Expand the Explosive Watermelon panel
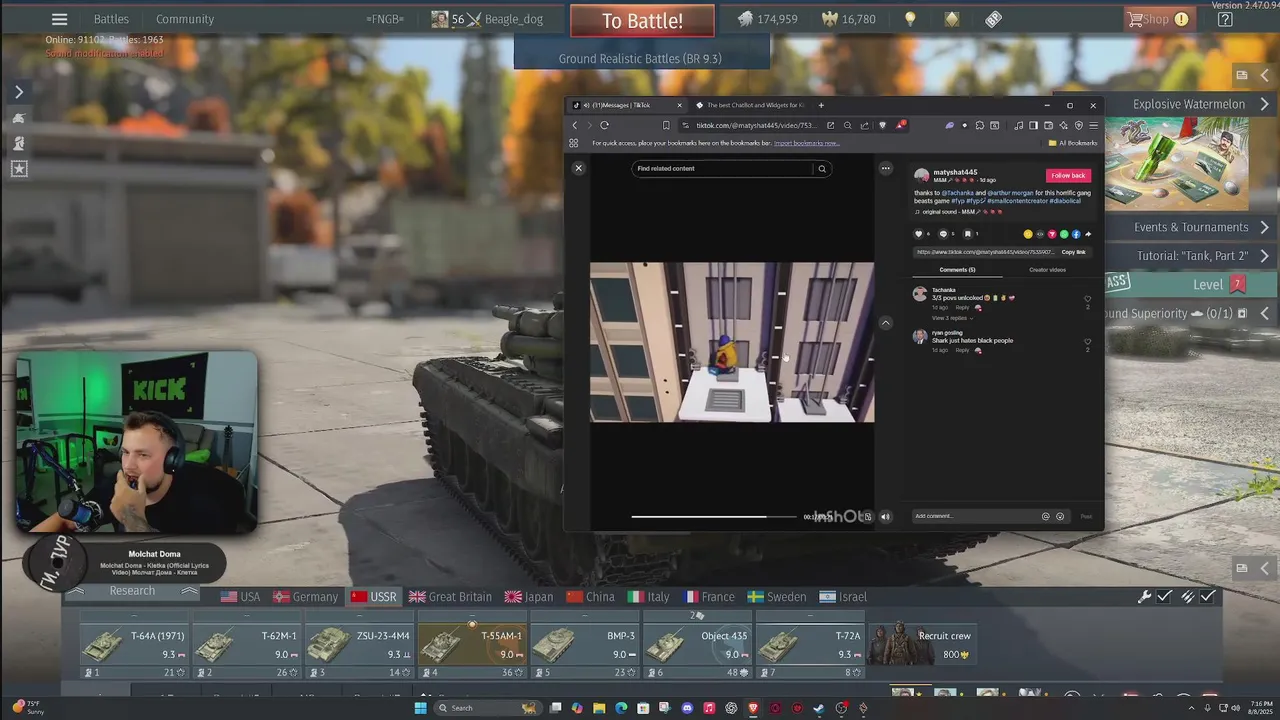The image size is (1280, 720). [x=1265, y=104]
